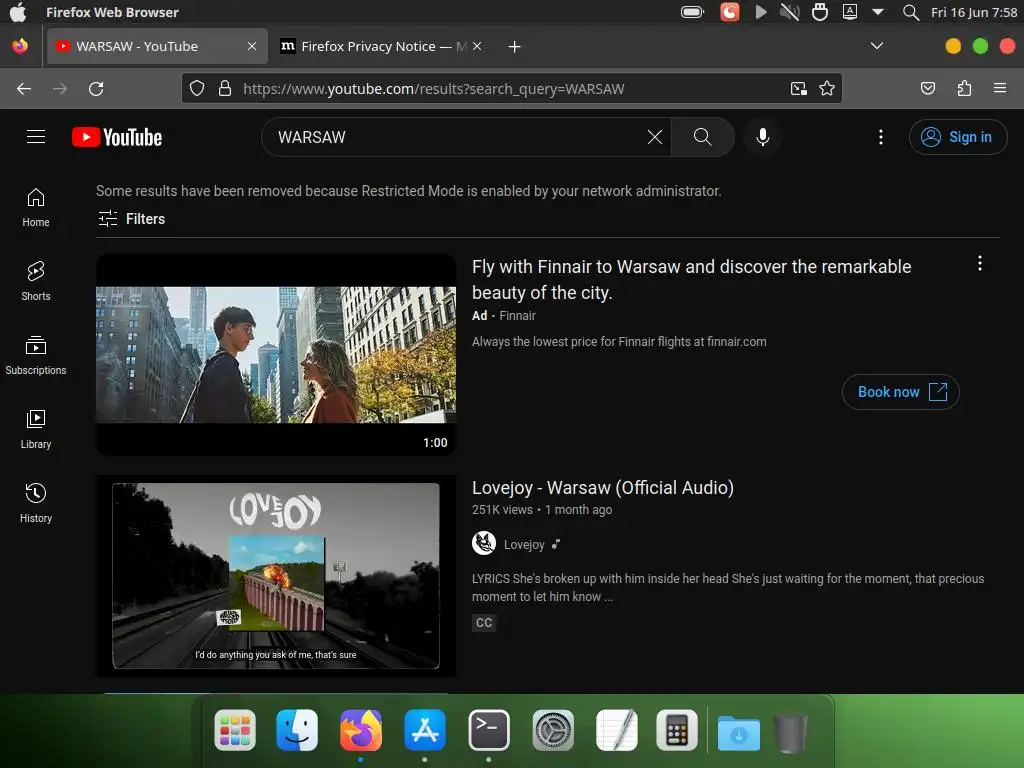This screenshot has width=1024, height=768.
Task: Click the play tray icon
Action: point(761,12)
